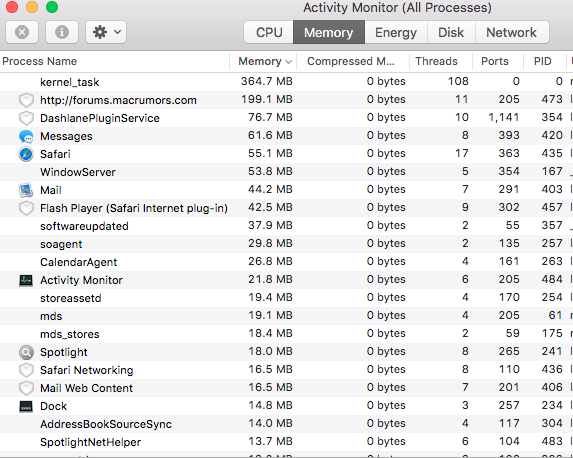Select the Memory tab
This screenshot has width=573, height=458.
pyautogui.click(x=329, y=32)
